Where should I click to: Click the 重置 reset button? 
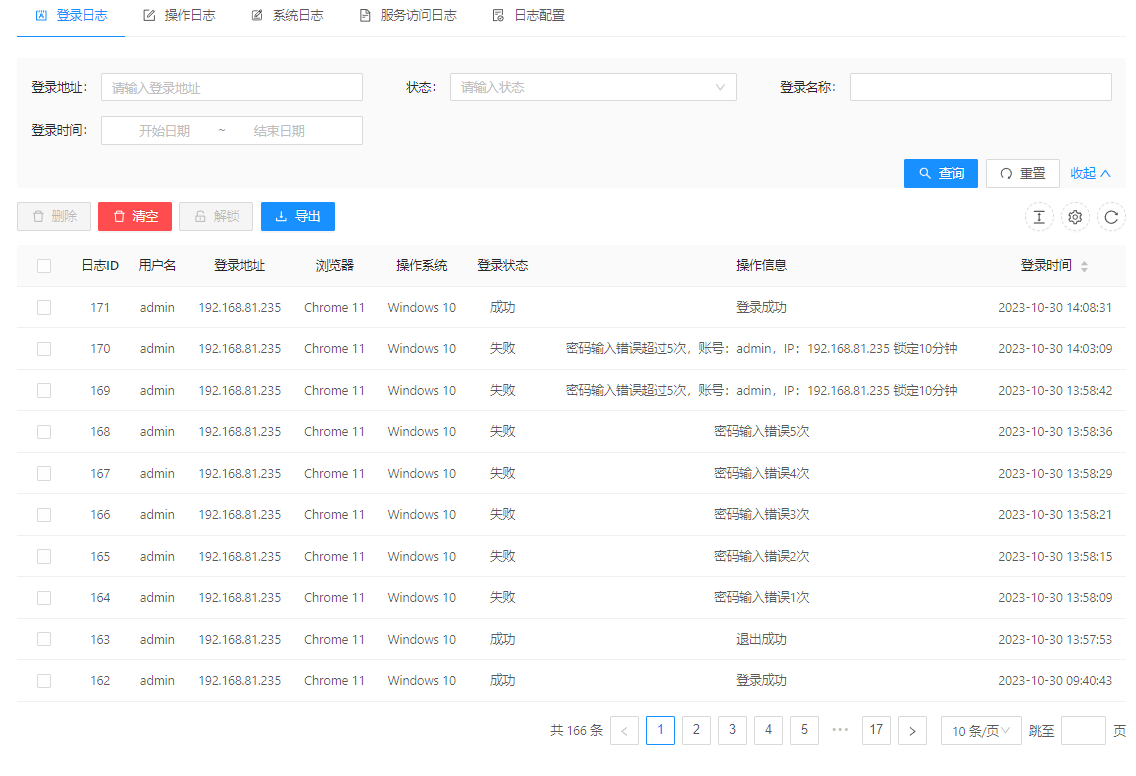1022,173
